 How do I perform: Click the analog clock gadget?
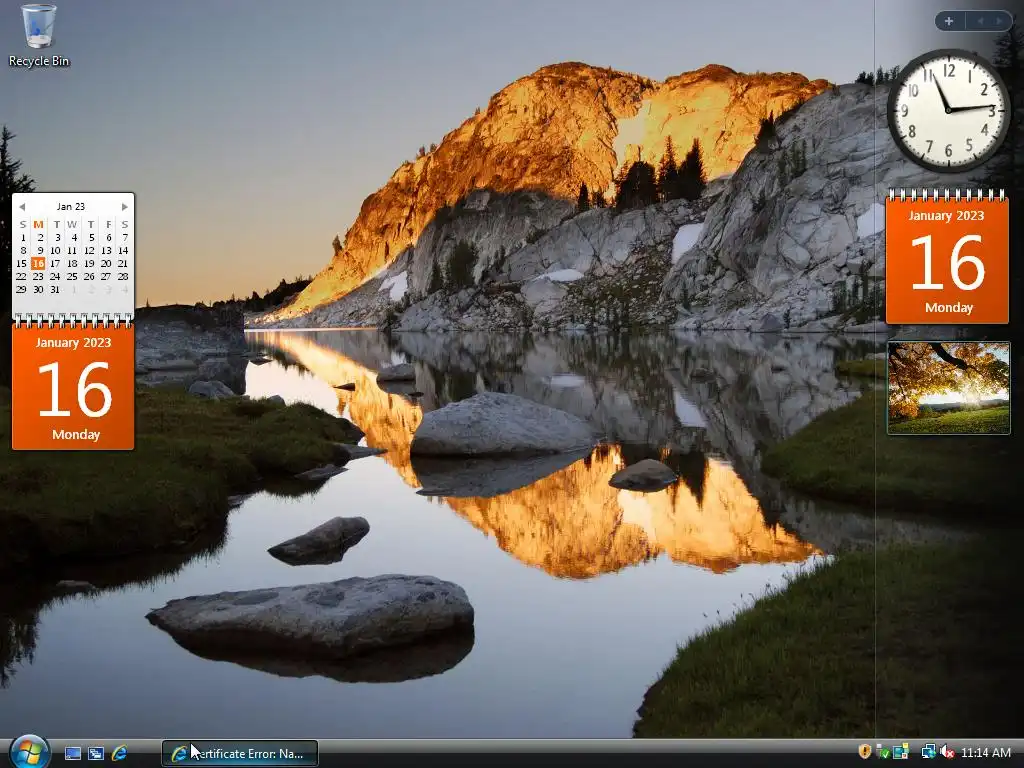[948, 110]
